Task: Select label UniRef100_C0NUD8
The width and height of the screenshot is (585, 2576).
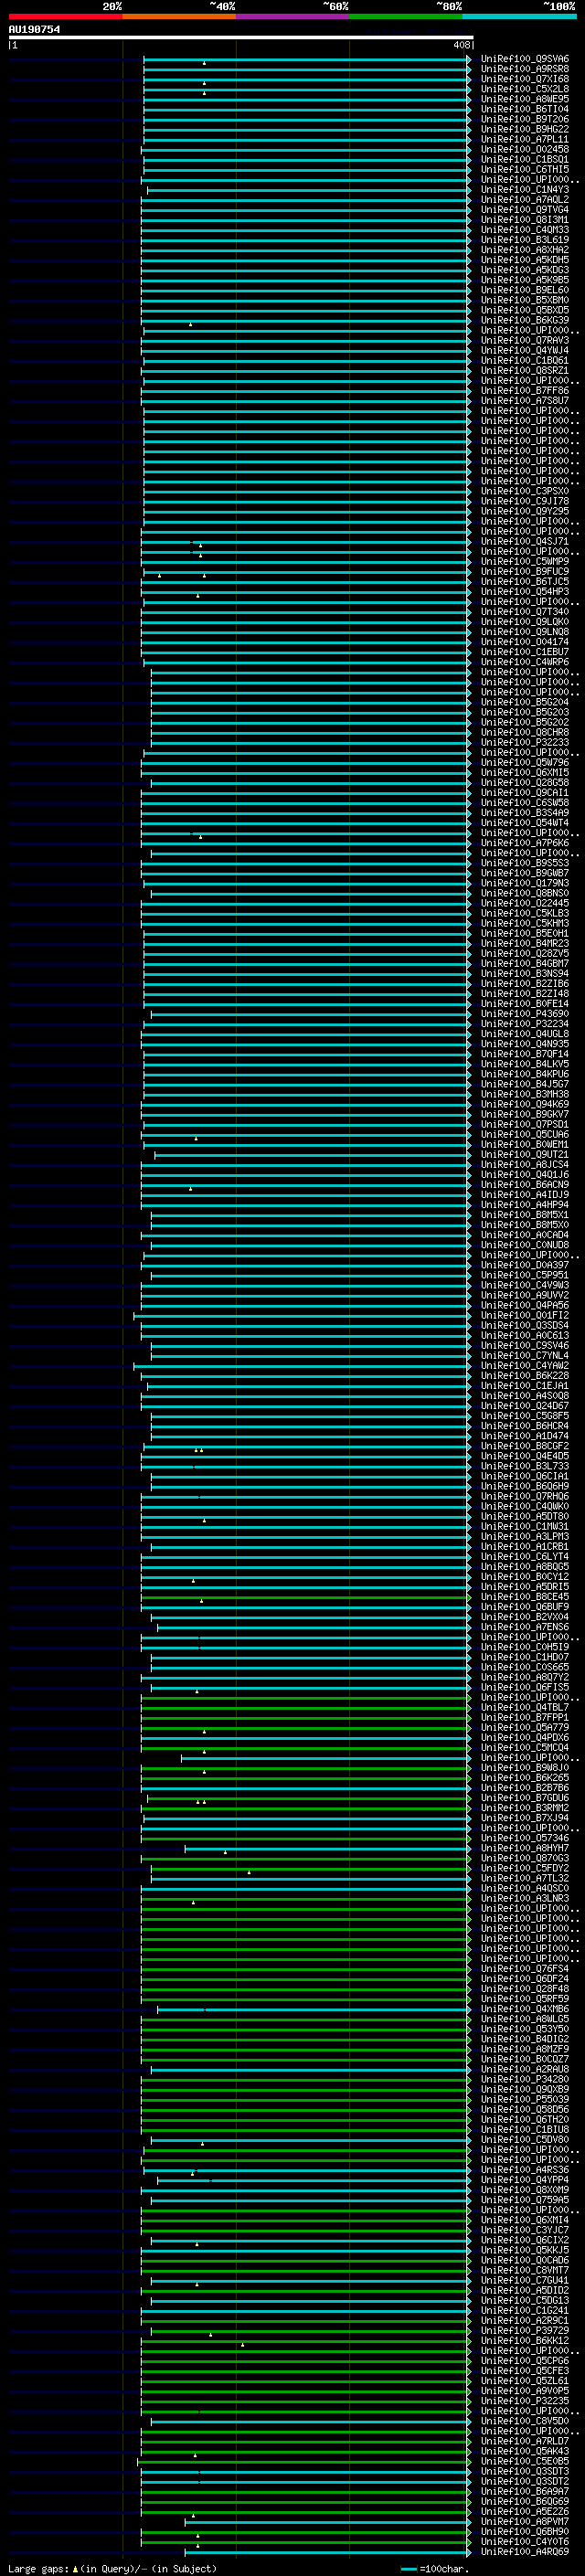Action: point(524,1244)
